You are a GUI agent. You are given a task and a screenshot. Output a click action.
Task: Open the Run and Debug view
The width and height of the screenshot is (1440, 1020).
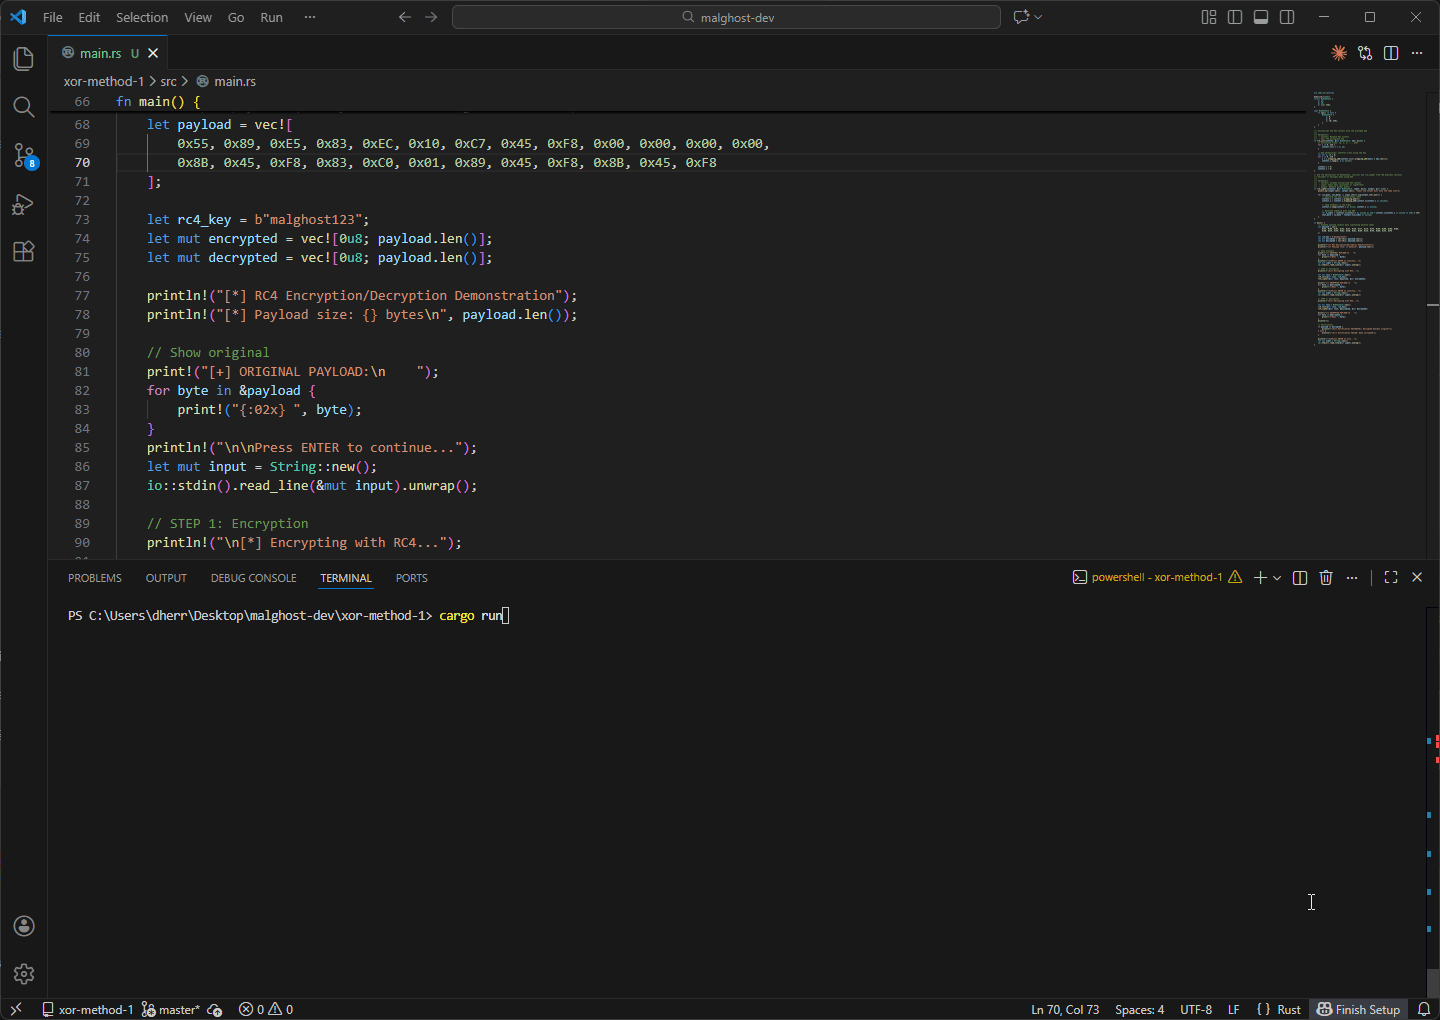(x=24, y=203)
